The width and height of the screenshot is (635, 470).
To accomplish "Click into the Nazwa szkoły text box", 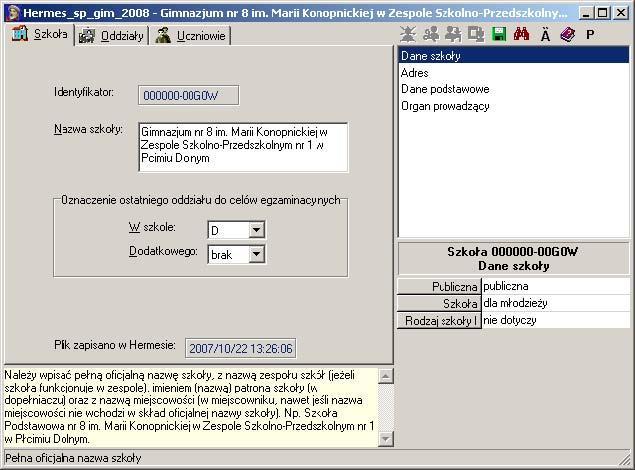I will [243, 147].
